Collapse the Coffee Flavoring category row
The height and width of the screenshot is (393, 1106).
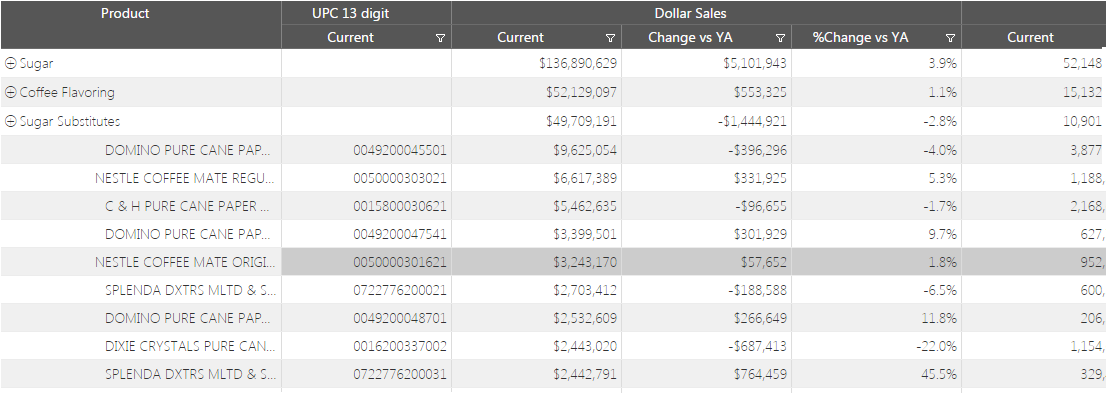(x=11, y=92)
